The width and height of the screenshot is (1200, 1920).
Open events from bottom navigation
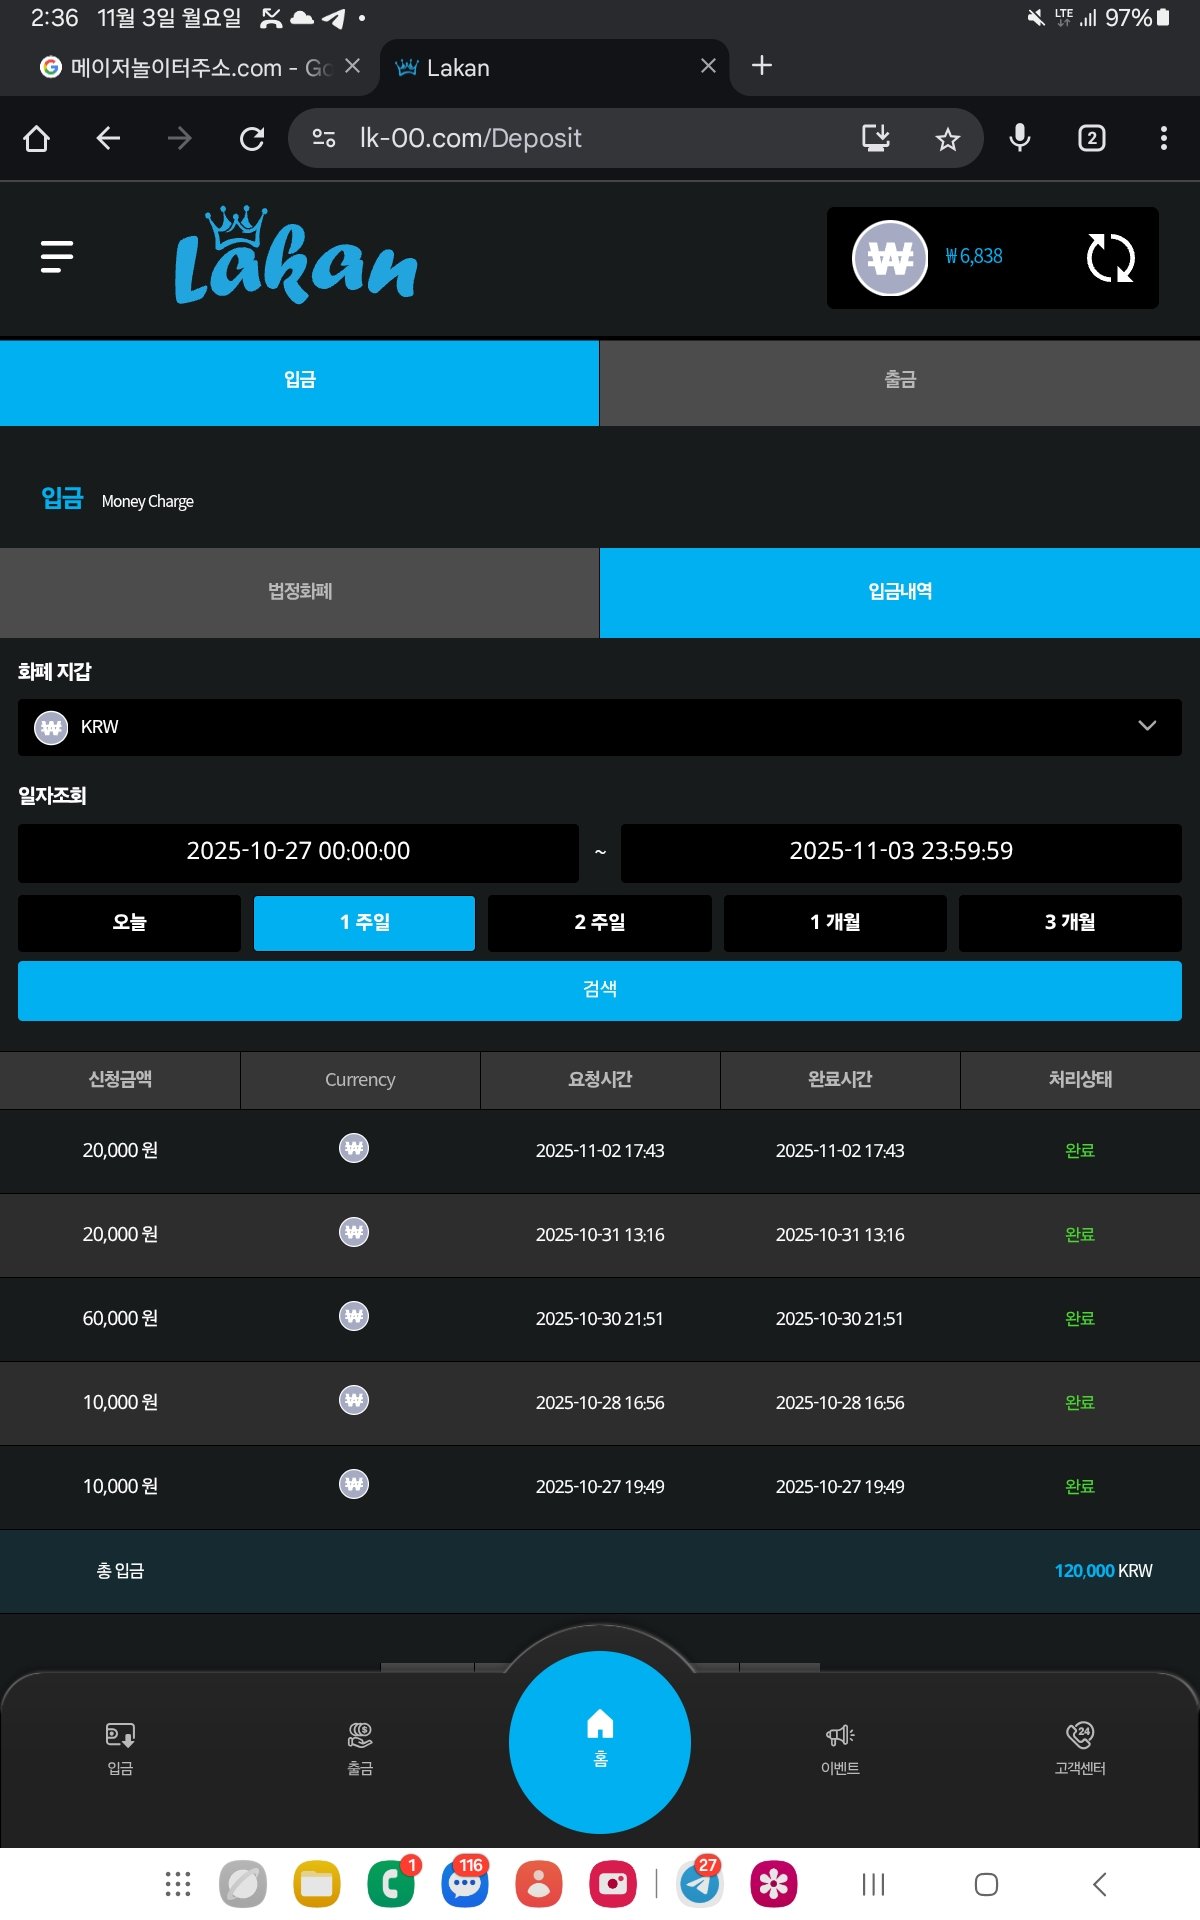pos(840,1747)
